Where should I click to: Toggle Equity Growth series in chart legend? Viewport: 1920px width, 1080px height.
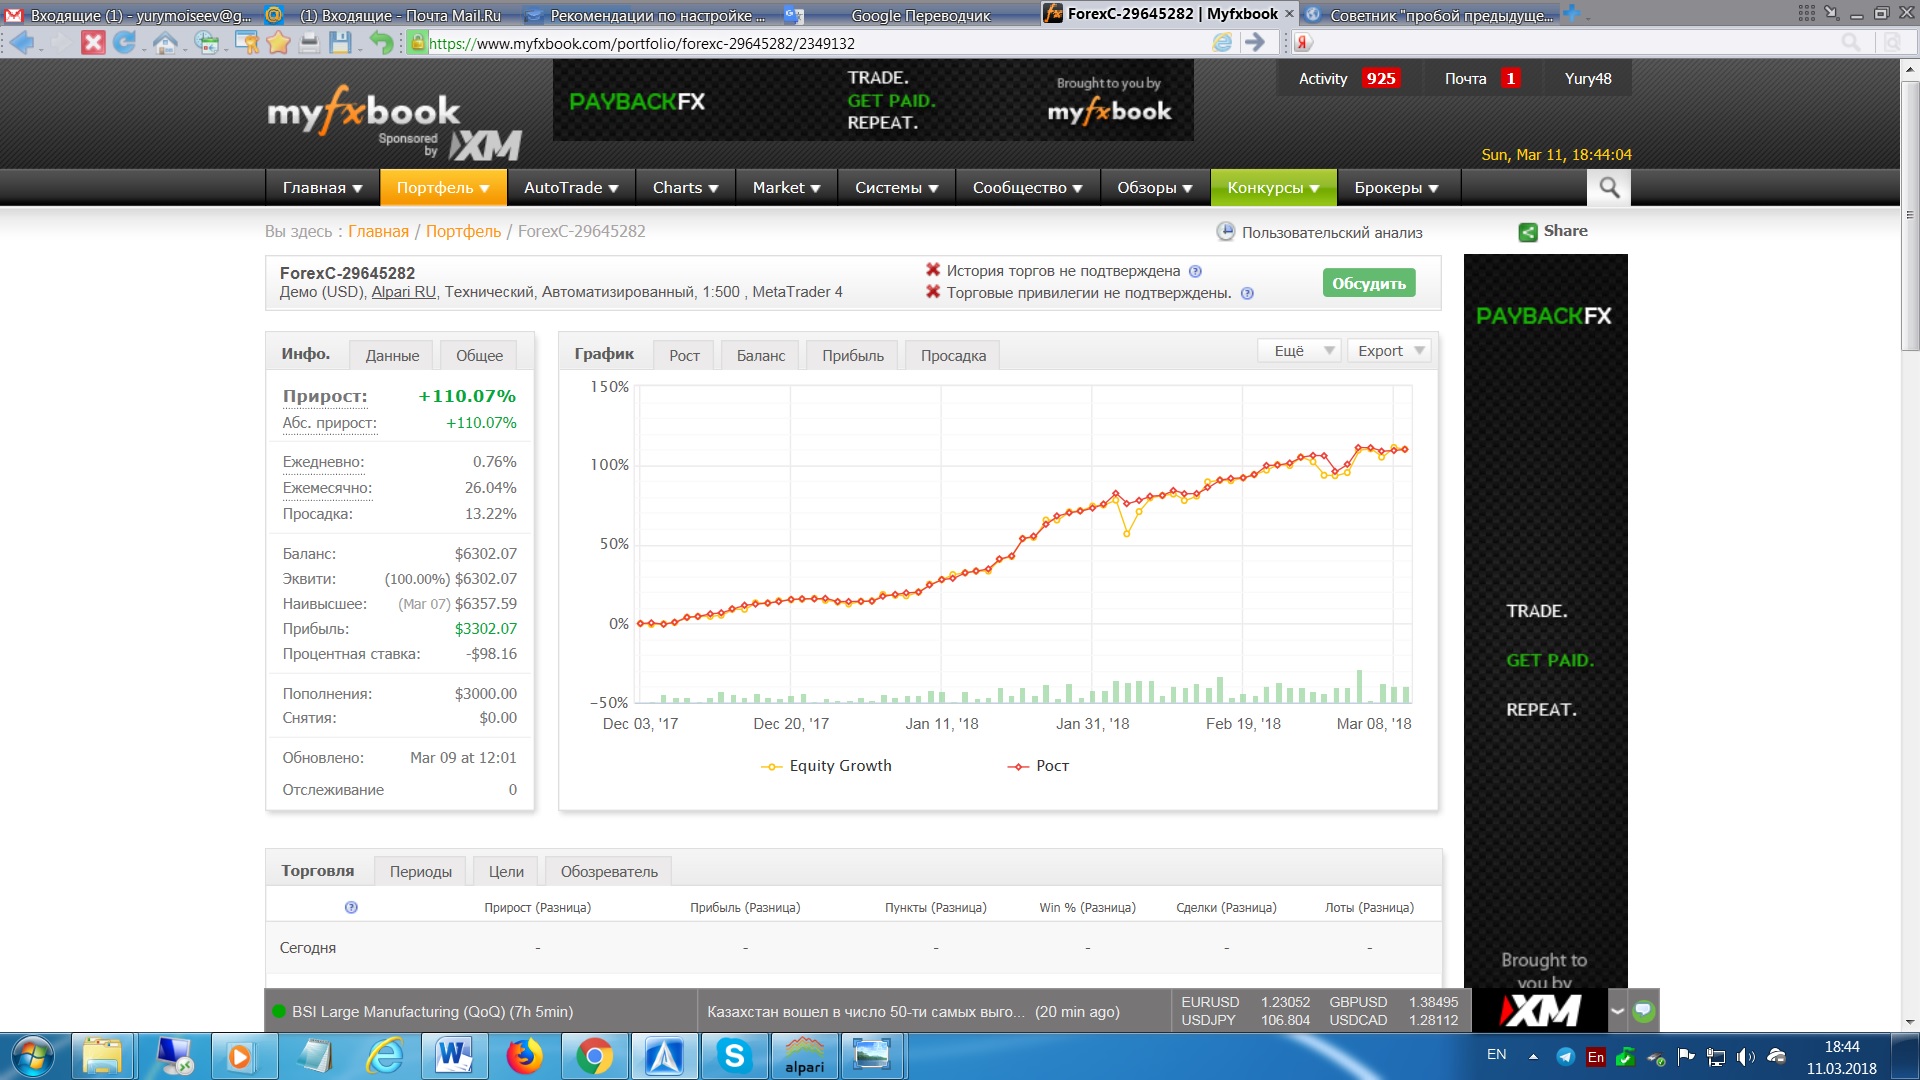(x=826, y=766)
